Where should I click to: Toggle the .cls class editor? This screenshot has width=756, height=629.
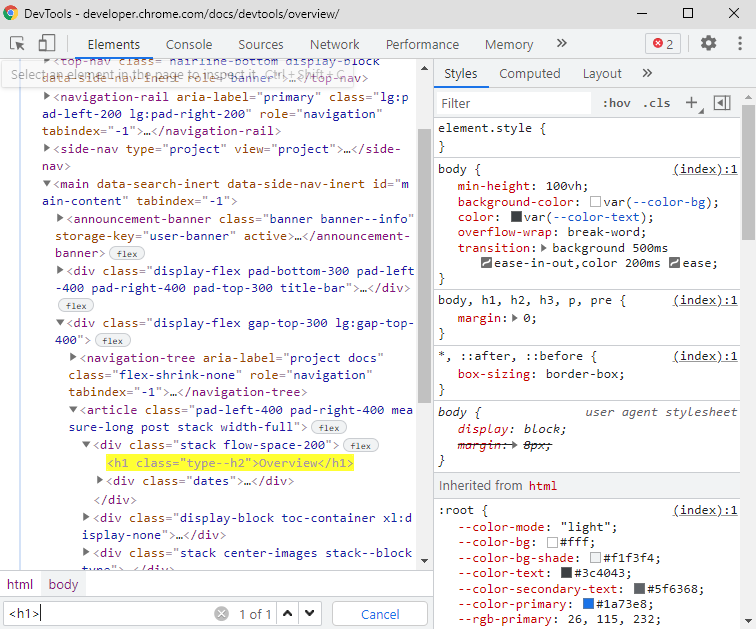(657, 103)
